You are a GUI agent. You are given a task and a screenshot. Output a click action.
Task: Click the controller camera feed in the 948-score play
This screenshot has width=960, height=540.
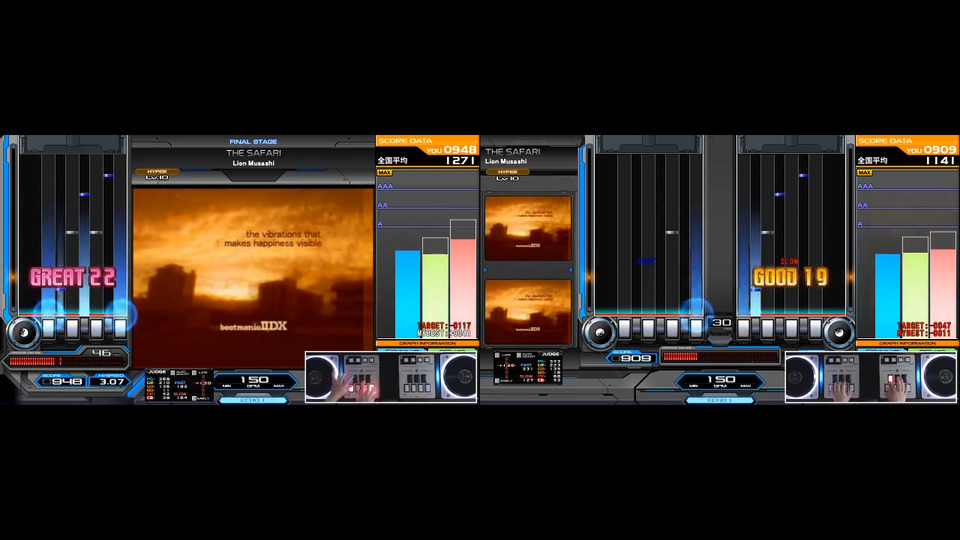[x=391, y=377]
